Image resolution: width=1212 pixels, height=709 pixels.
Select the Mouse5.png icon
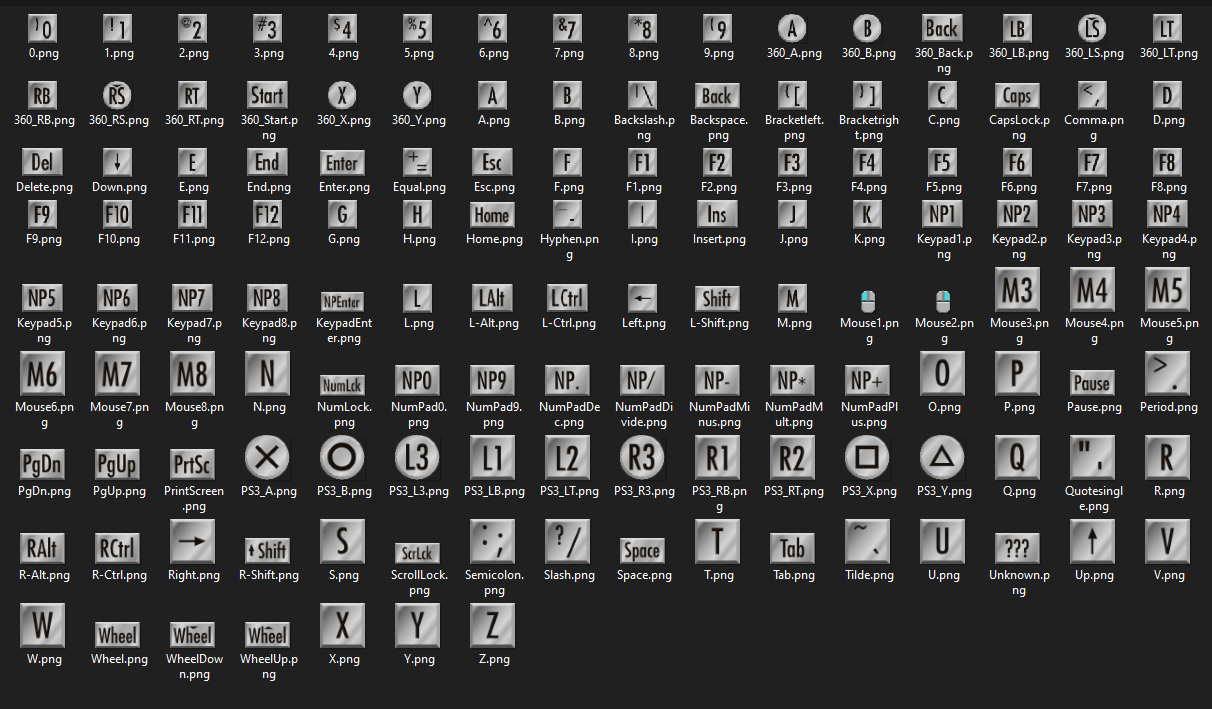(x=1167, y=290)
